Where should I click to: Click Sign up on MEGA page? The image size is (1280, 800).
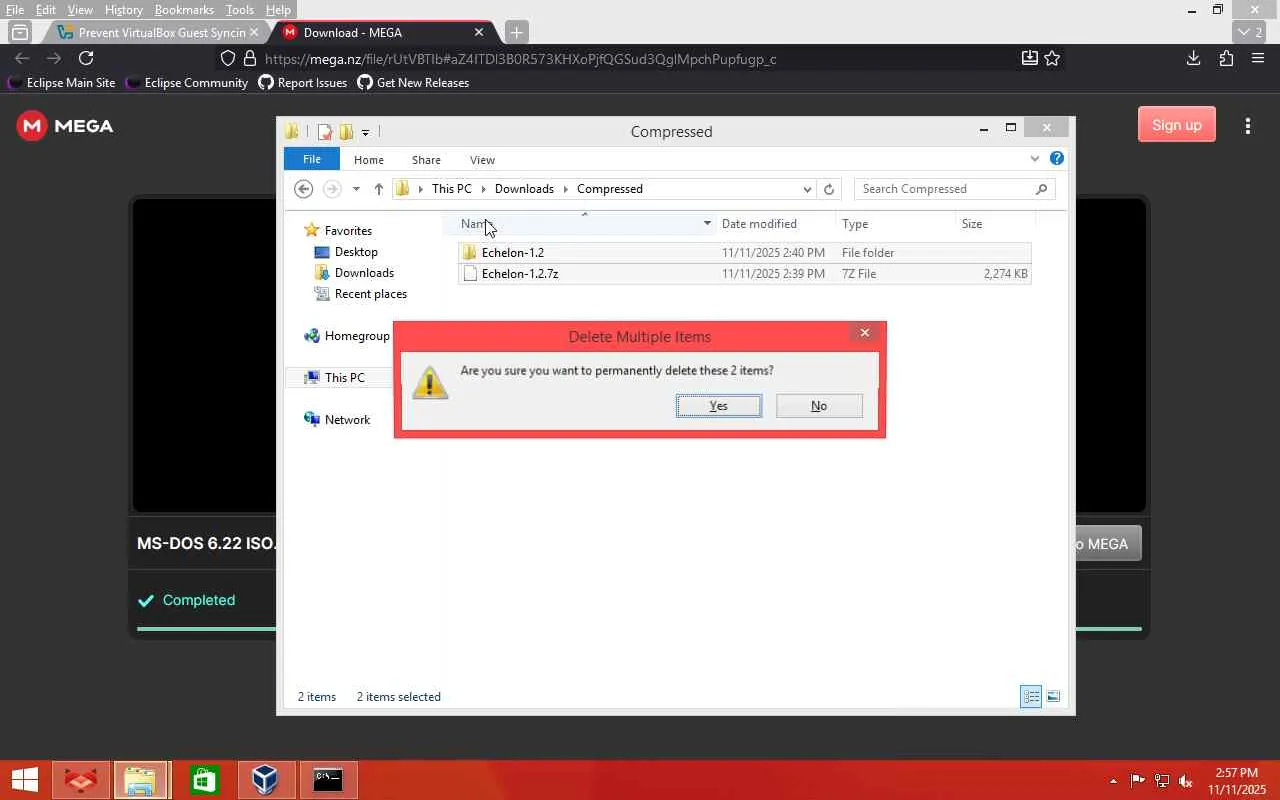1177,125
